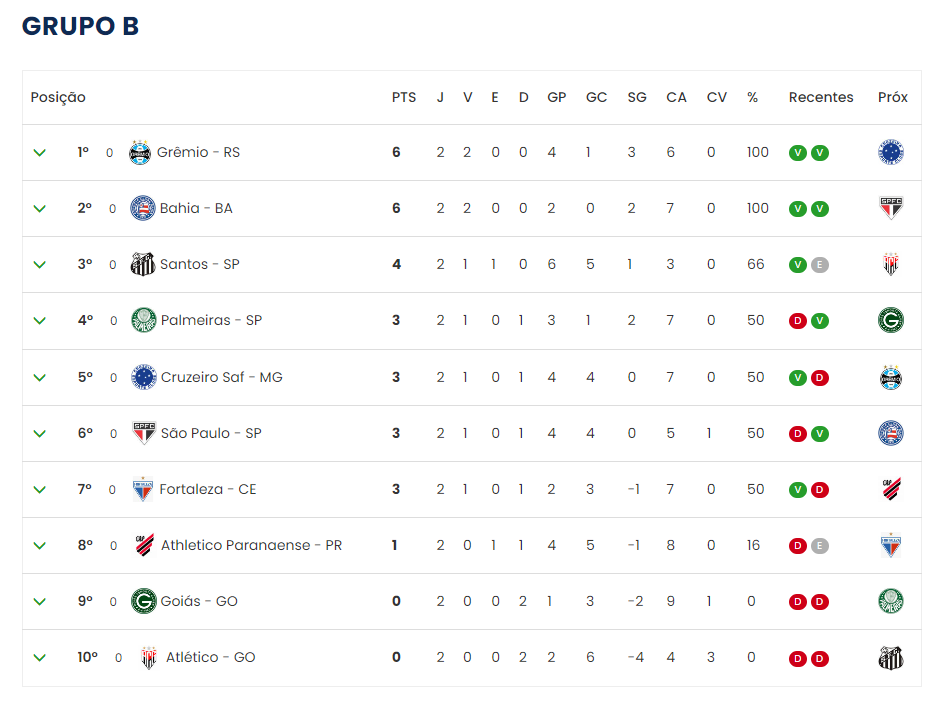
Task: Open the Cruzeiro Saf - MG team link
Action: point(222,377)
